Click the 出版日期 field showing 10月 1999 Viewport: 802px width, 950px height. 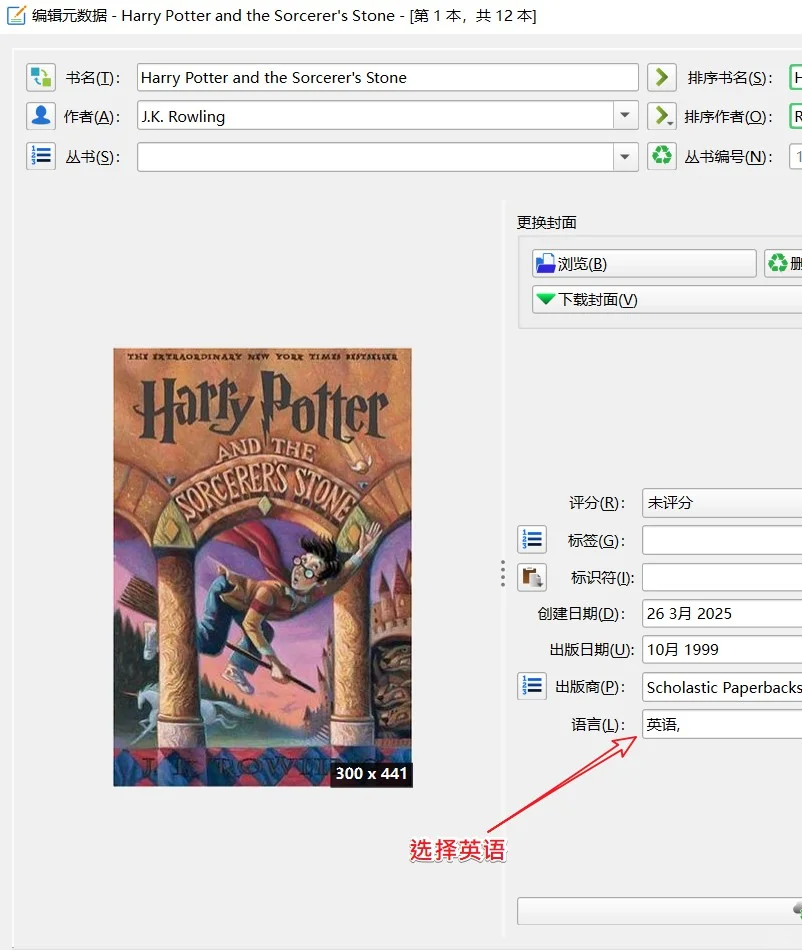[x=722, y=649]
